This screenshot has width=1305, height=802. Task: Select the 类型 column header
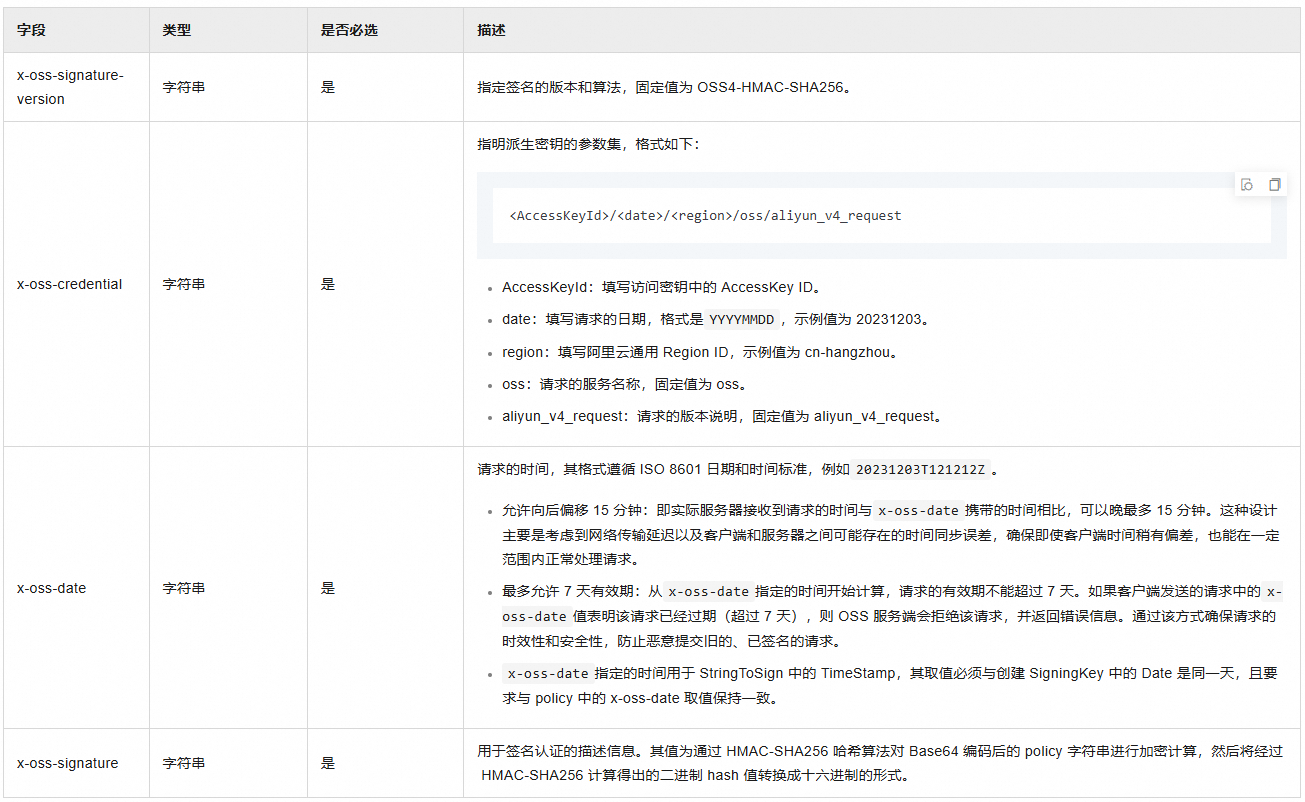click(177, 31)
